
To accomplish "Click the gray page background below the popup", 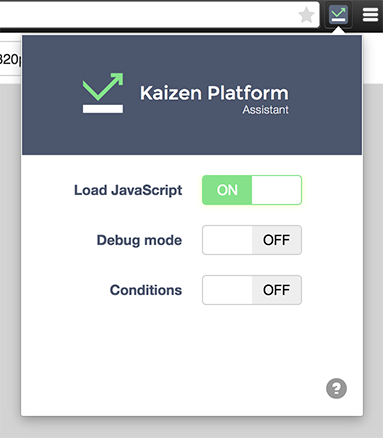I will [192, 428].
